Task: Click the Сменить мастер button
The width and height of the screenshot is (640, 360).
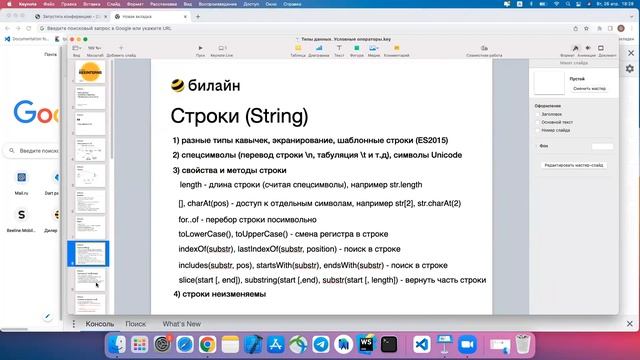Action: point(589,89)
